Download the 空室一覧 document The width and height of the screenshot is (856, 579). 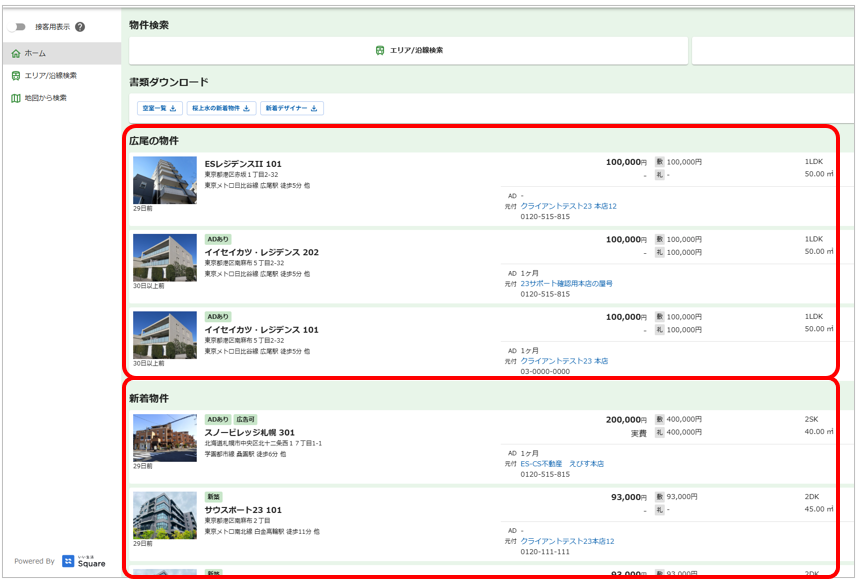coord(159,108)
